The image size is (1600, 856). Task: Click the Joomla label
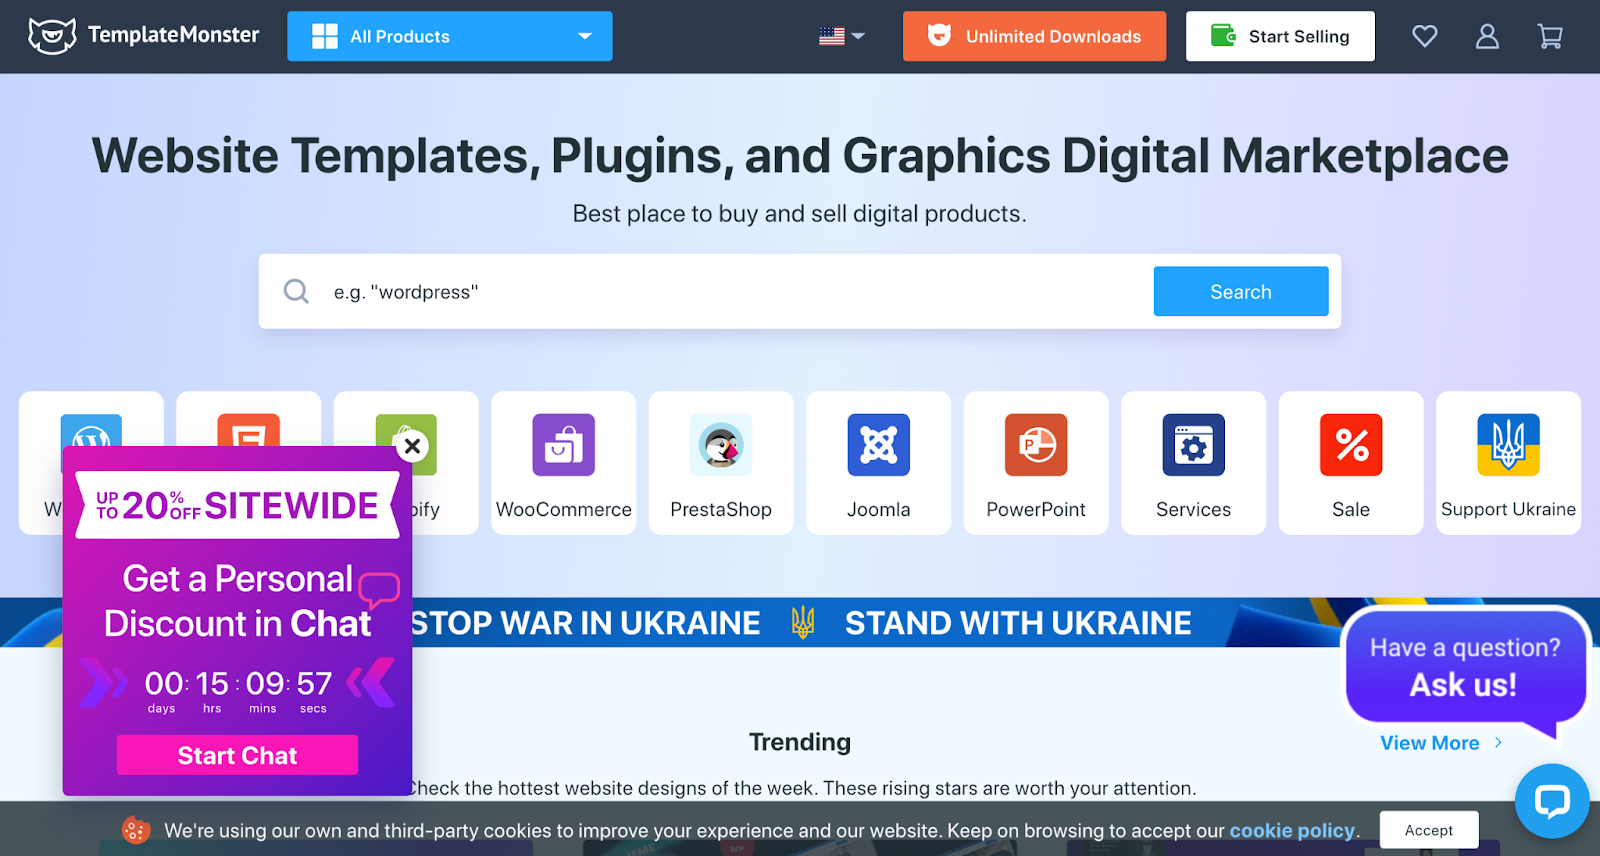(x=879, y=509)
